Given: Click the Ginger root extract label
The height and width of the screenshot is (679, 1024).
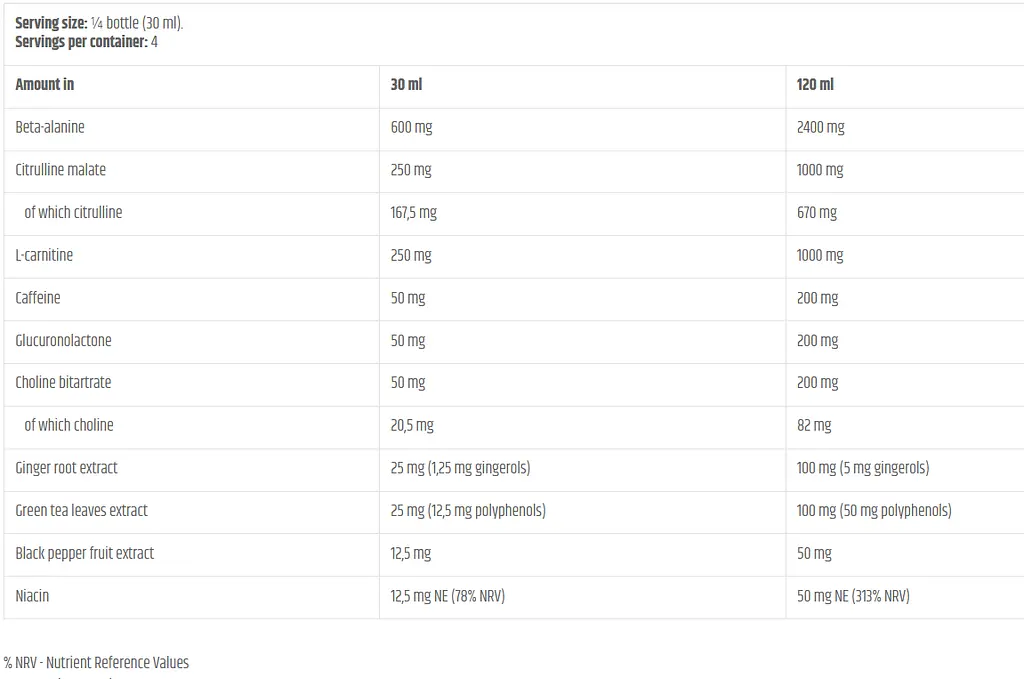Looking at the screenshot, I should (x=66, y=468).
